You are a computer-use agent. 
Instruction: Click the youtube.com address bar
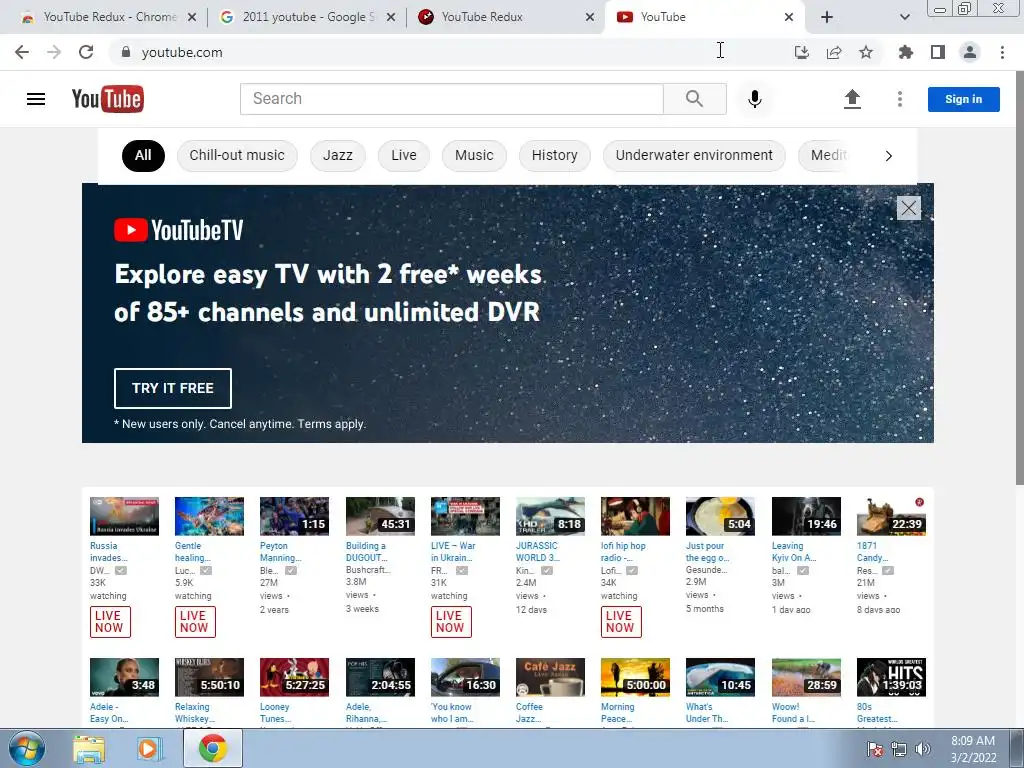pyautogui.click(x=451, y=52)
